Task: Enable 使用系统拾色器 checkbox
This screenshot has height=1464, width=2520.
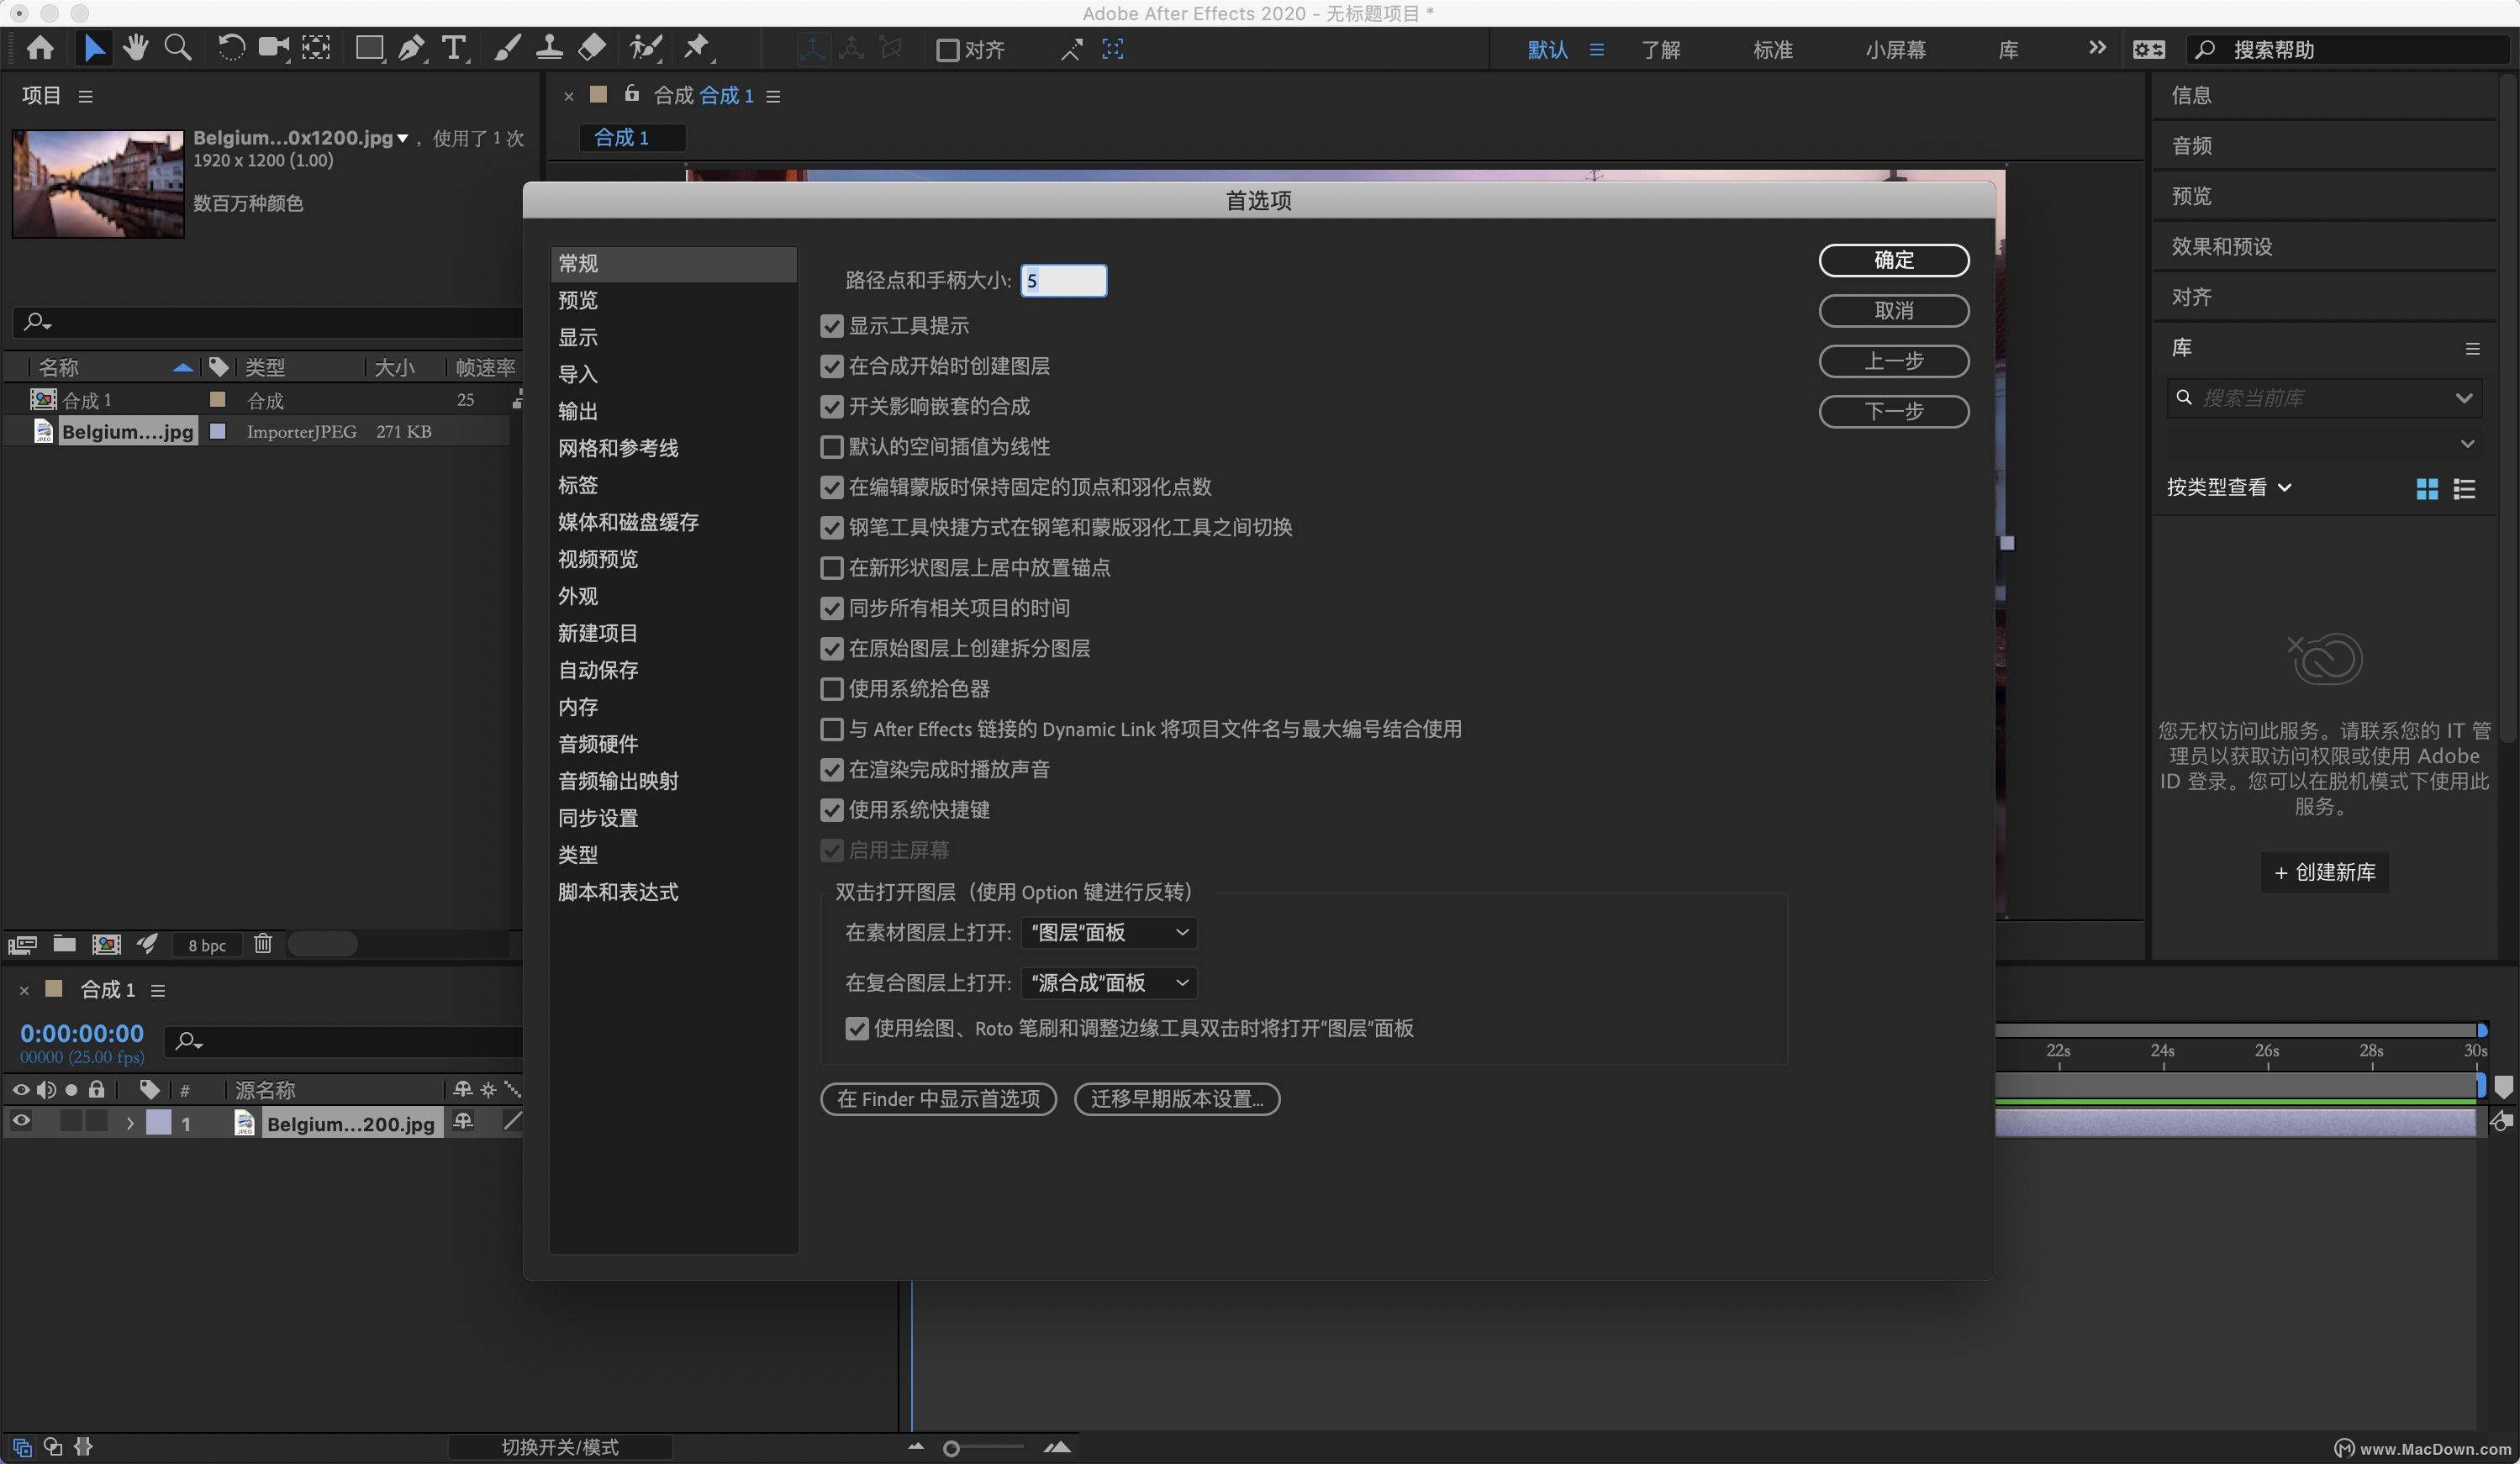Action: pyautogui.click(x=831, y=689)
